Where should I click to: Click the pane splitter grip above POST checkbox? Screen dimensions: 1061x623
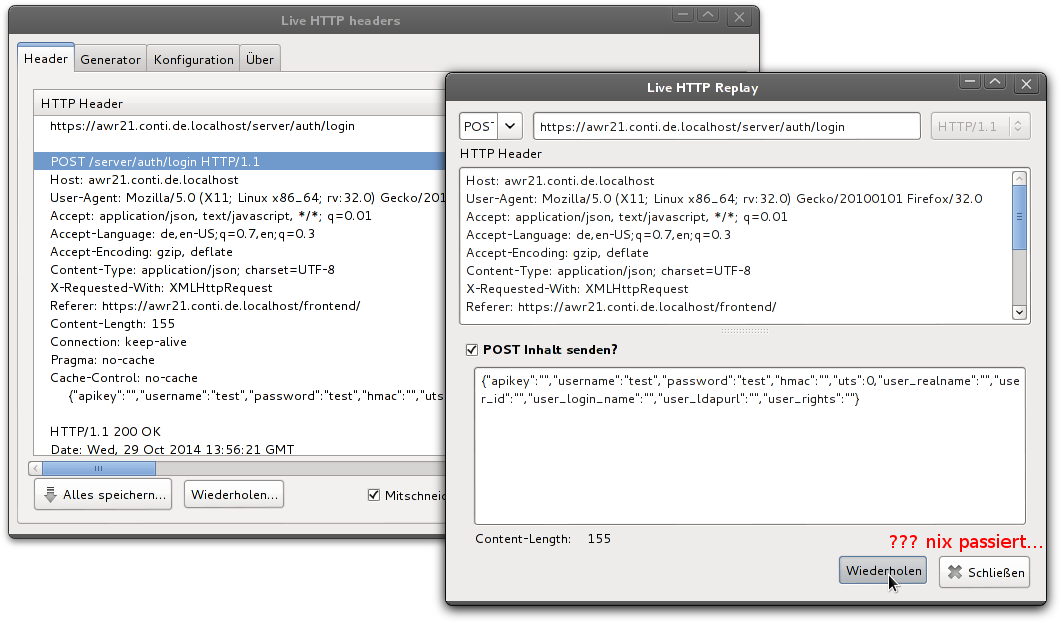click(744, 331)
